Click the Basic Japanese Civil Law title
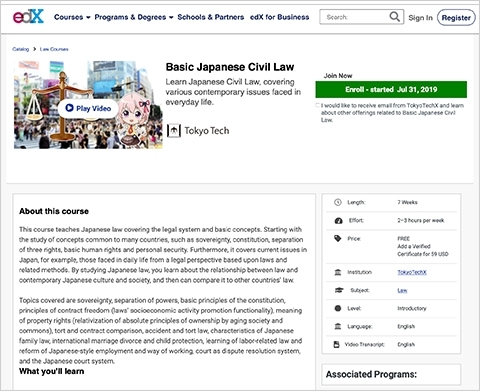The image size is (480, 391). 230,67
